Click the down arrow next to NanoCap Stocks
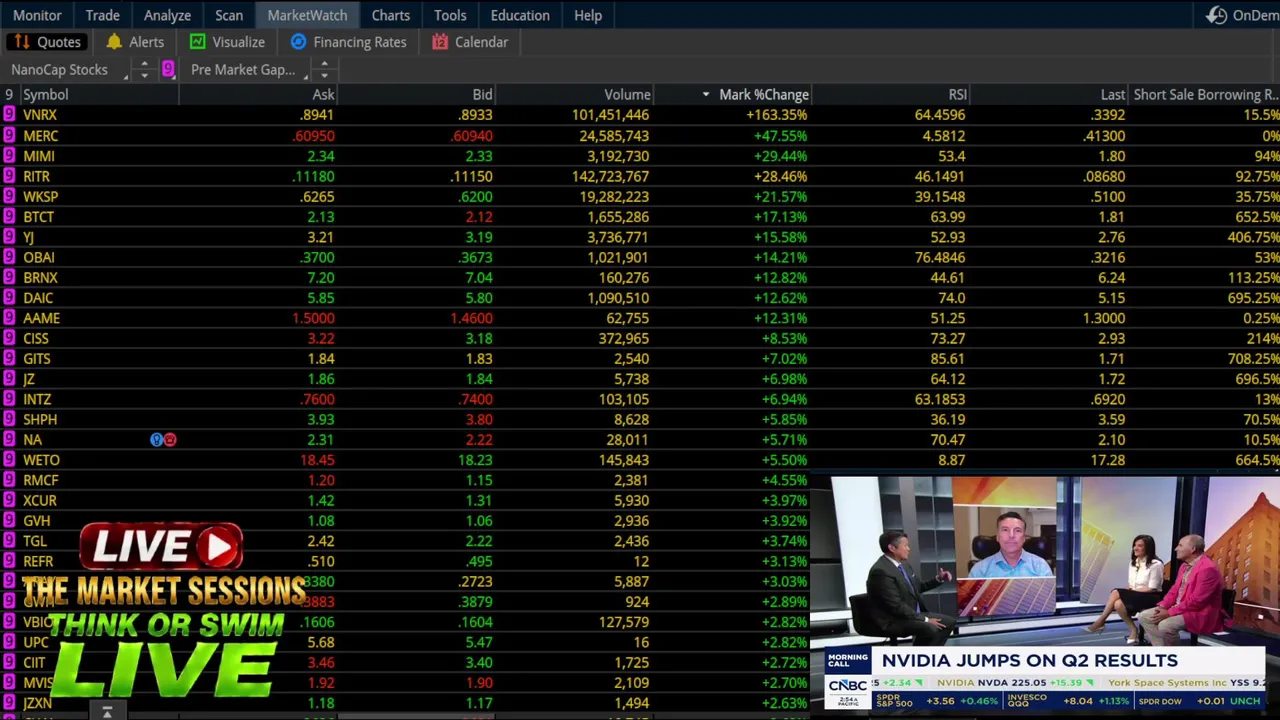The image size is (1280, 720). point(144,75)
